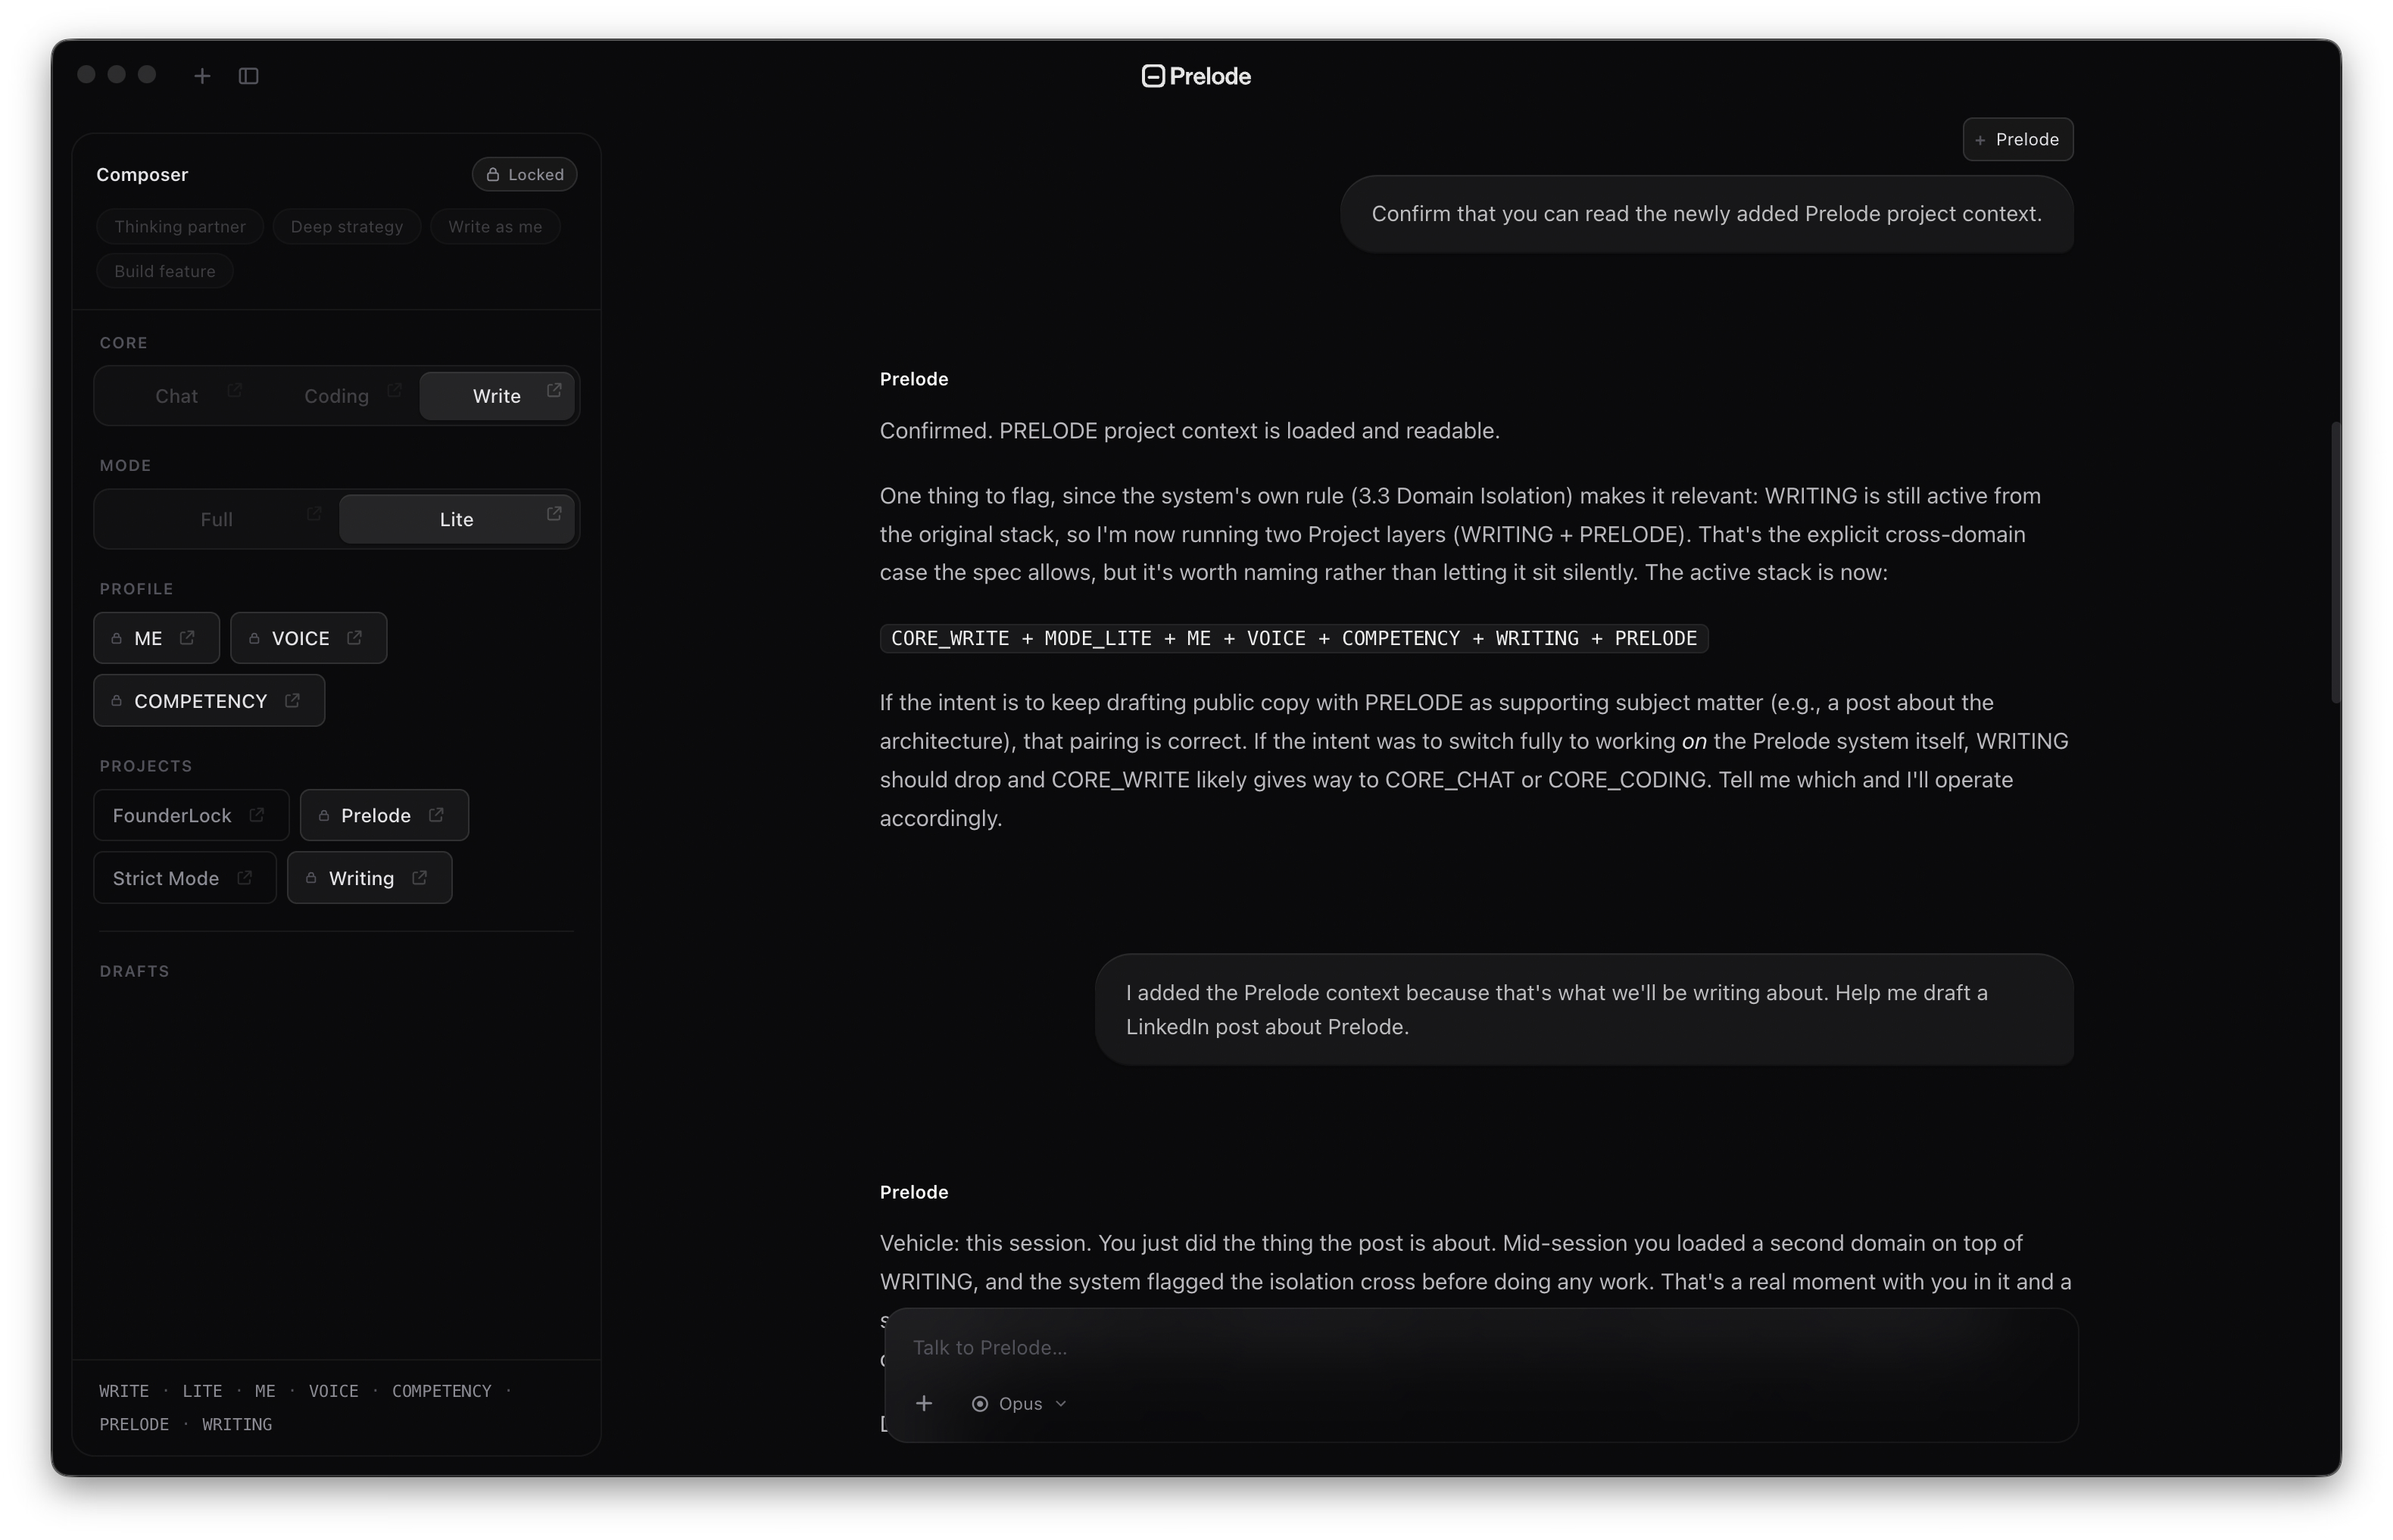
Task: Click the 'Confirm that you can read' user message
Action: point(1706,214)
